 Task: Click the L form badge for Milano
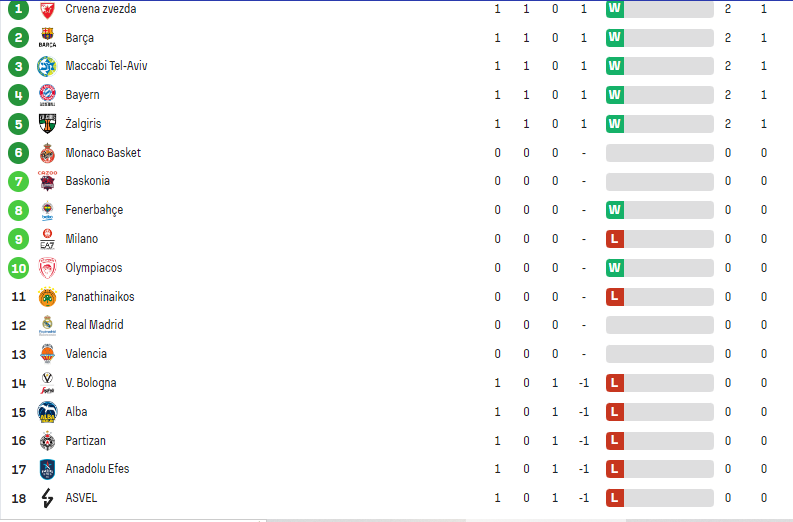click(614, 239)
